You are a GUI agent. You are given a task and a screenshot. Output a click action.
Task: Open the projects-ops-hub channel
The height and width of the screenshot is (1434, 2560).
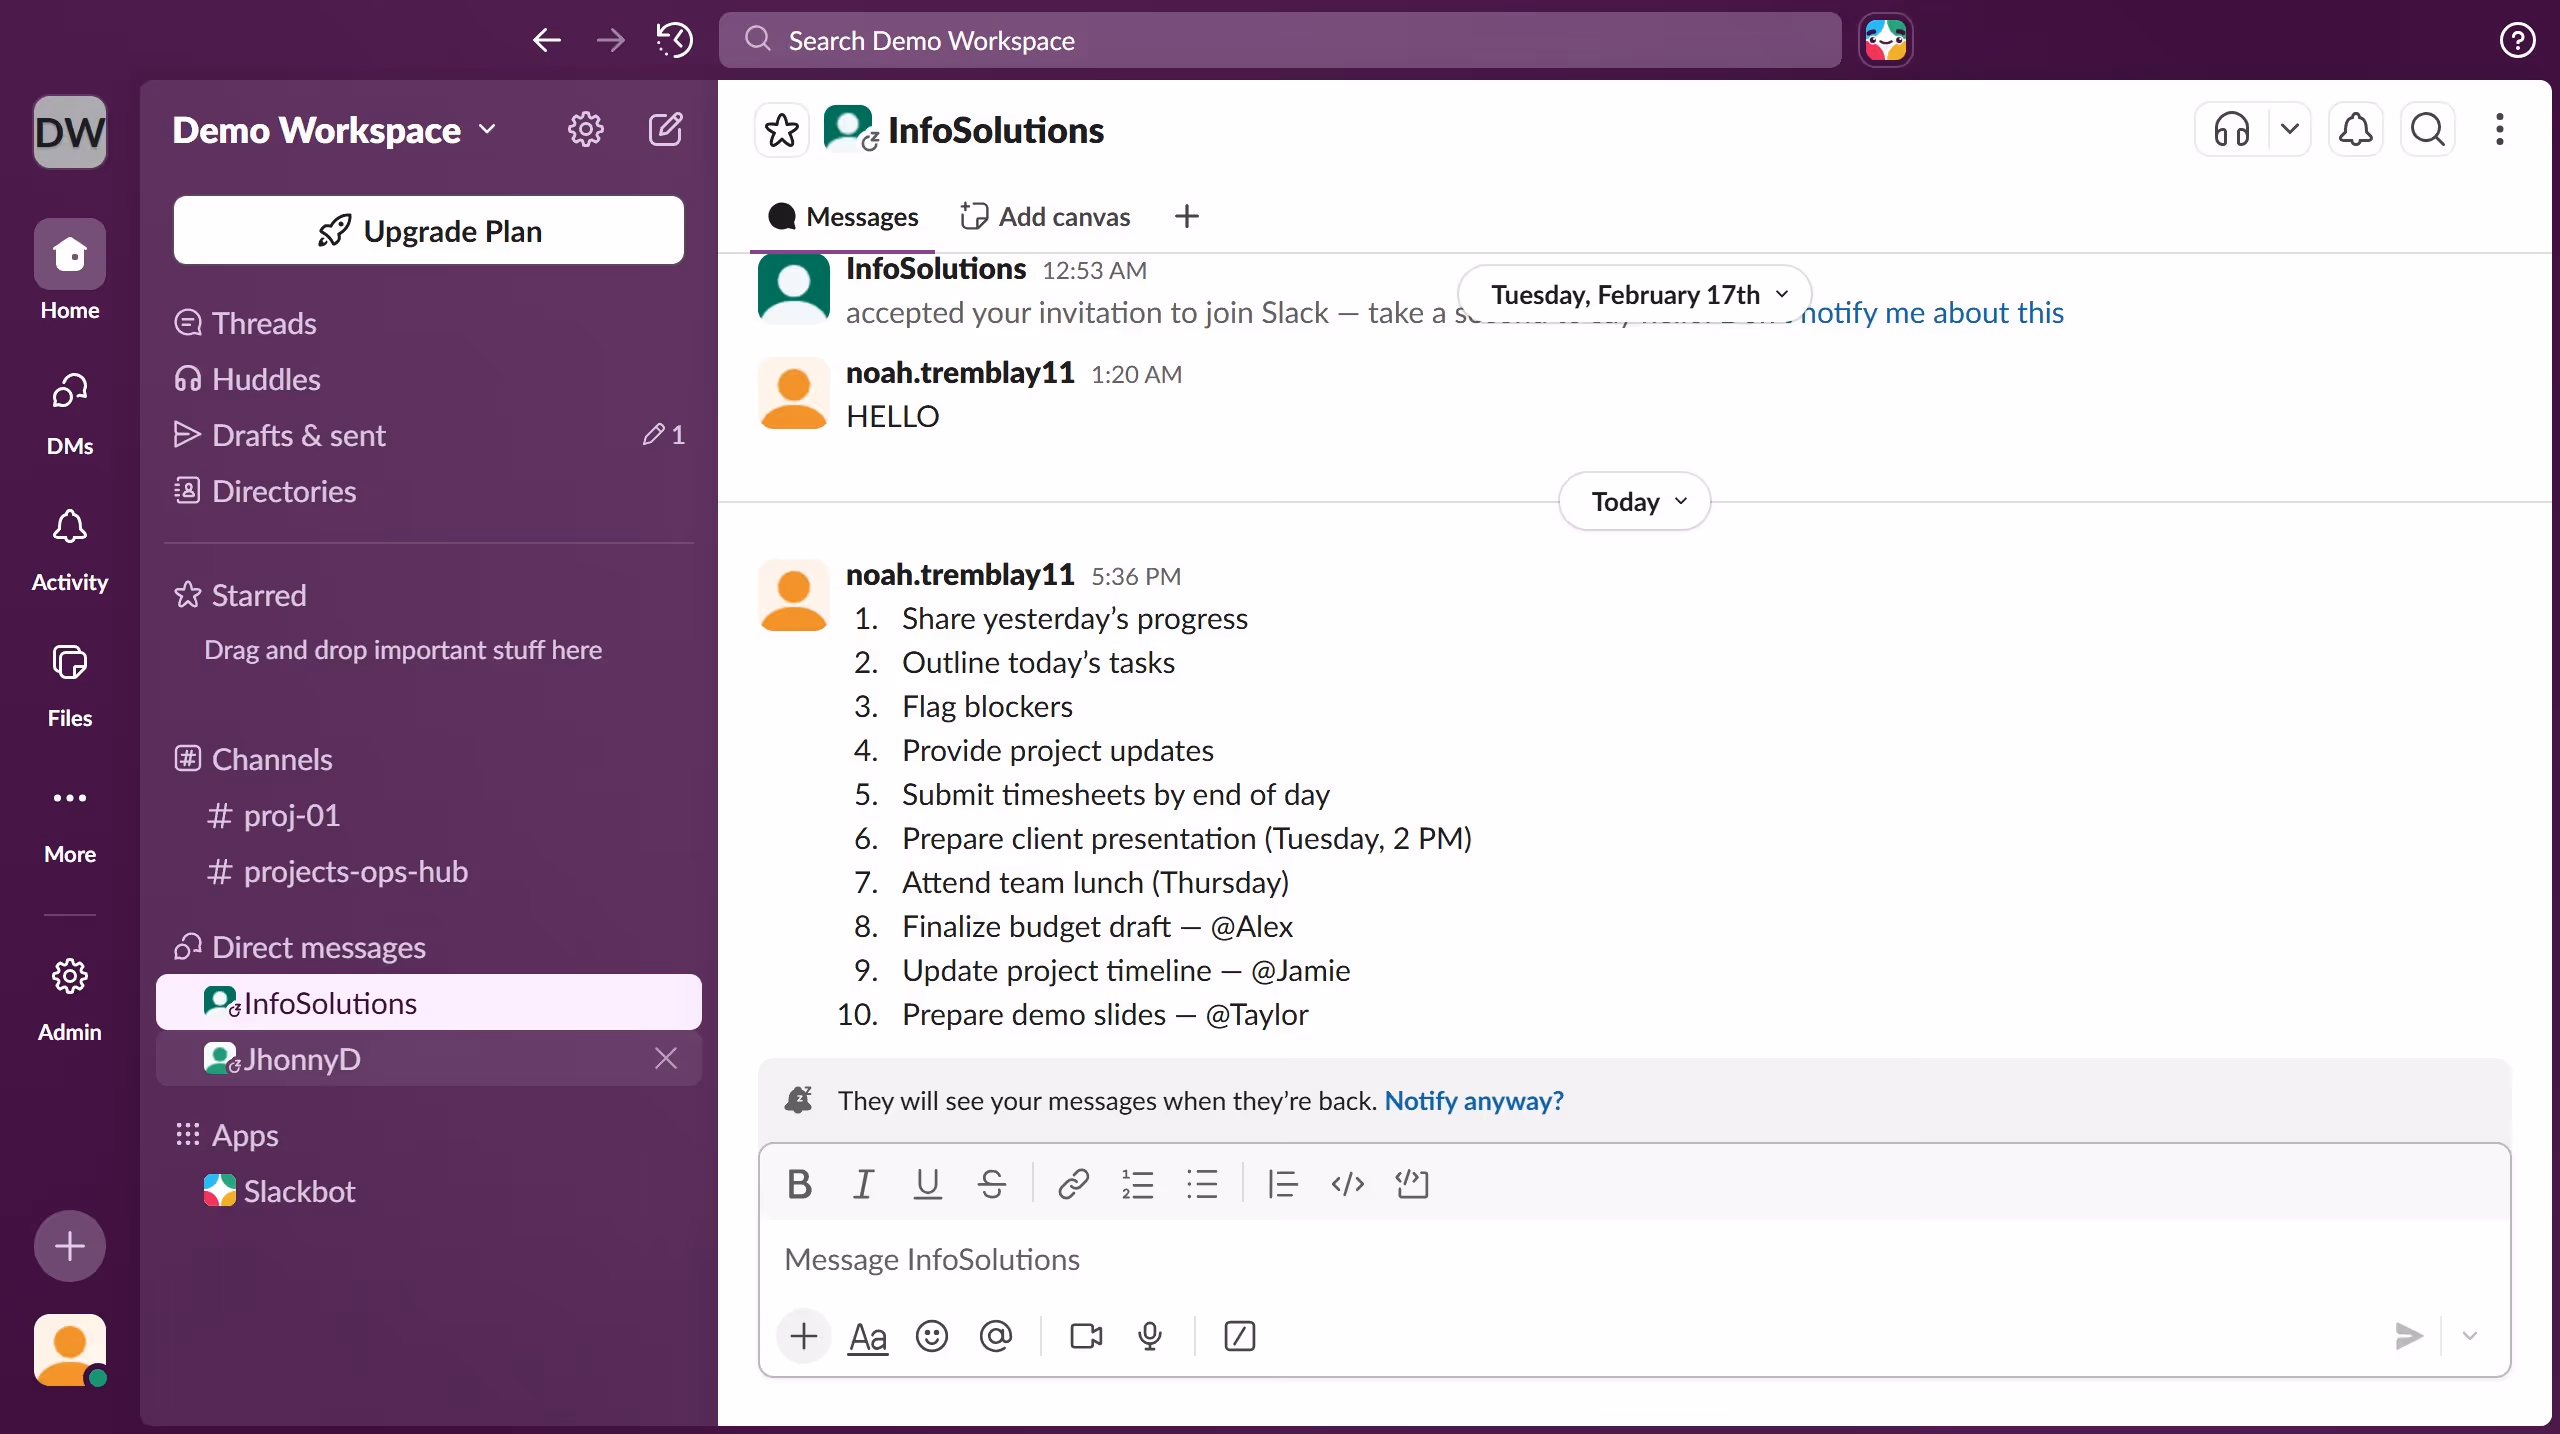(x=429, y=871)
